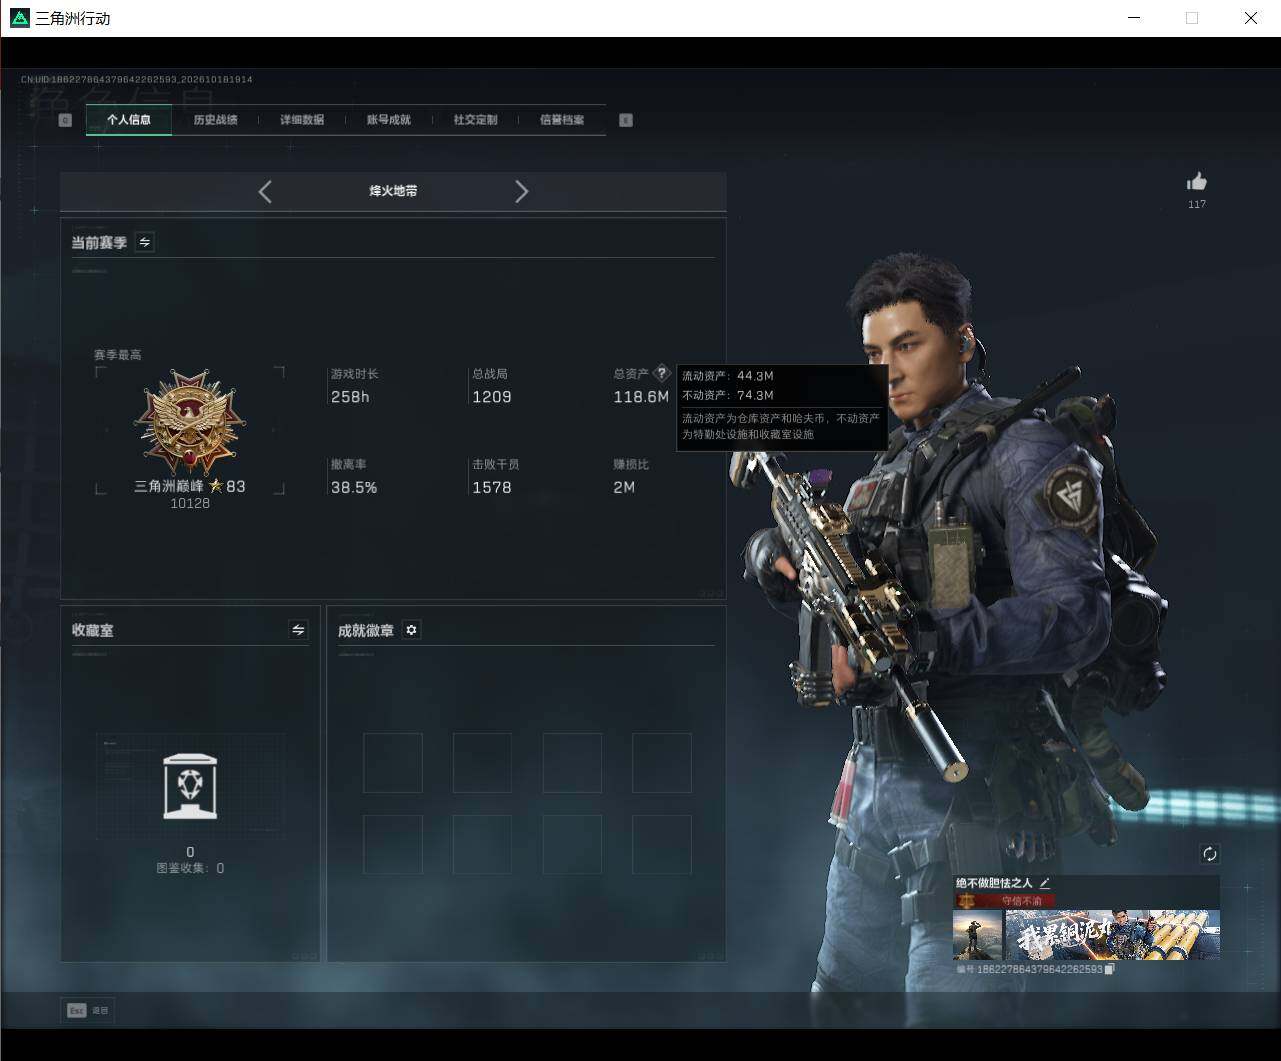Give a thumbs-up like to the profile
This screenshot has height=1061, width=1281.
1197,181
